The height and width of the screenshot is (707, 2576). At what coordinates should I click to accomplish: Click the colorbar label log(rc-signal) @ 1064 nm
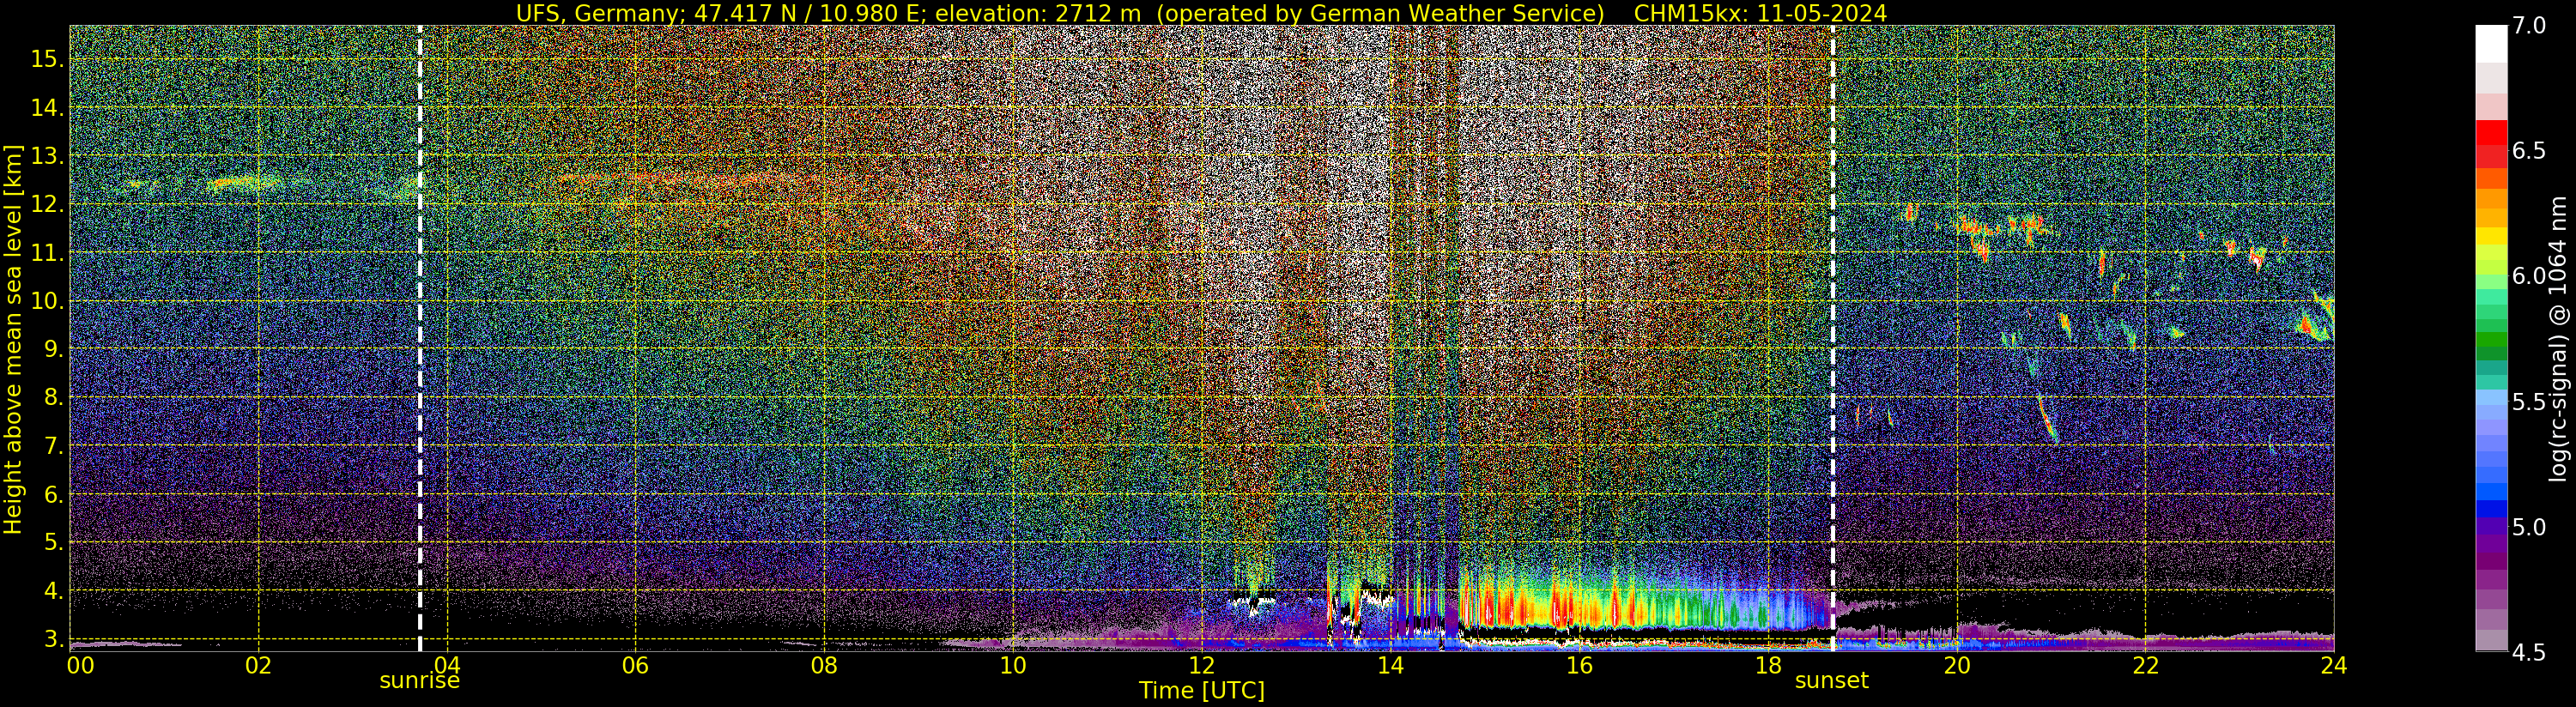[2558, 339]
